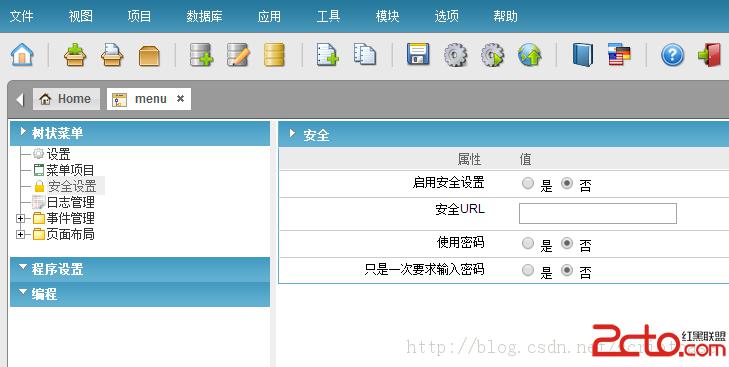Click the language flags icon
Image resolution: width=729 pixels, height=367 pixels.
point(619,55)
